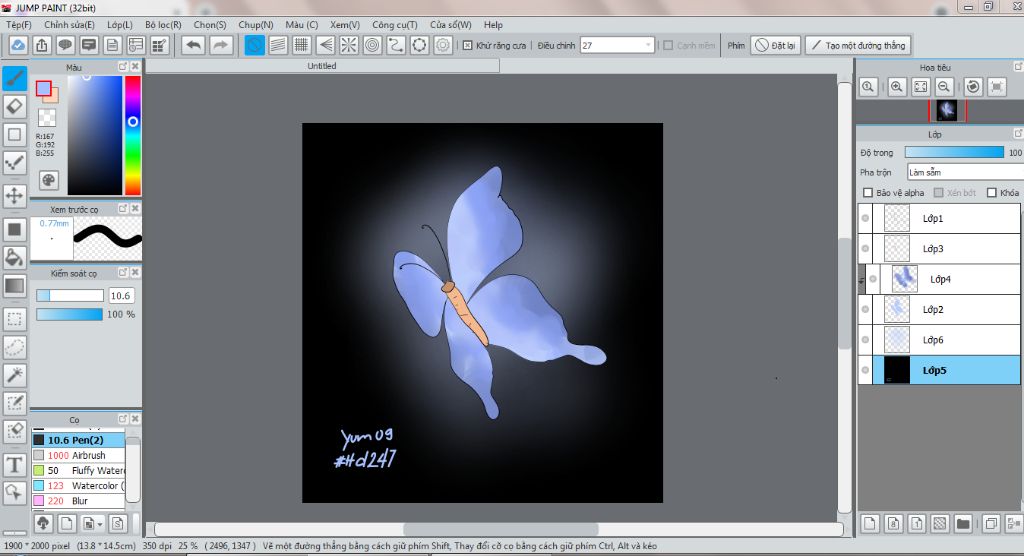
Task: Enable concentric circle snap guide
Action: (x=372, y=45)
